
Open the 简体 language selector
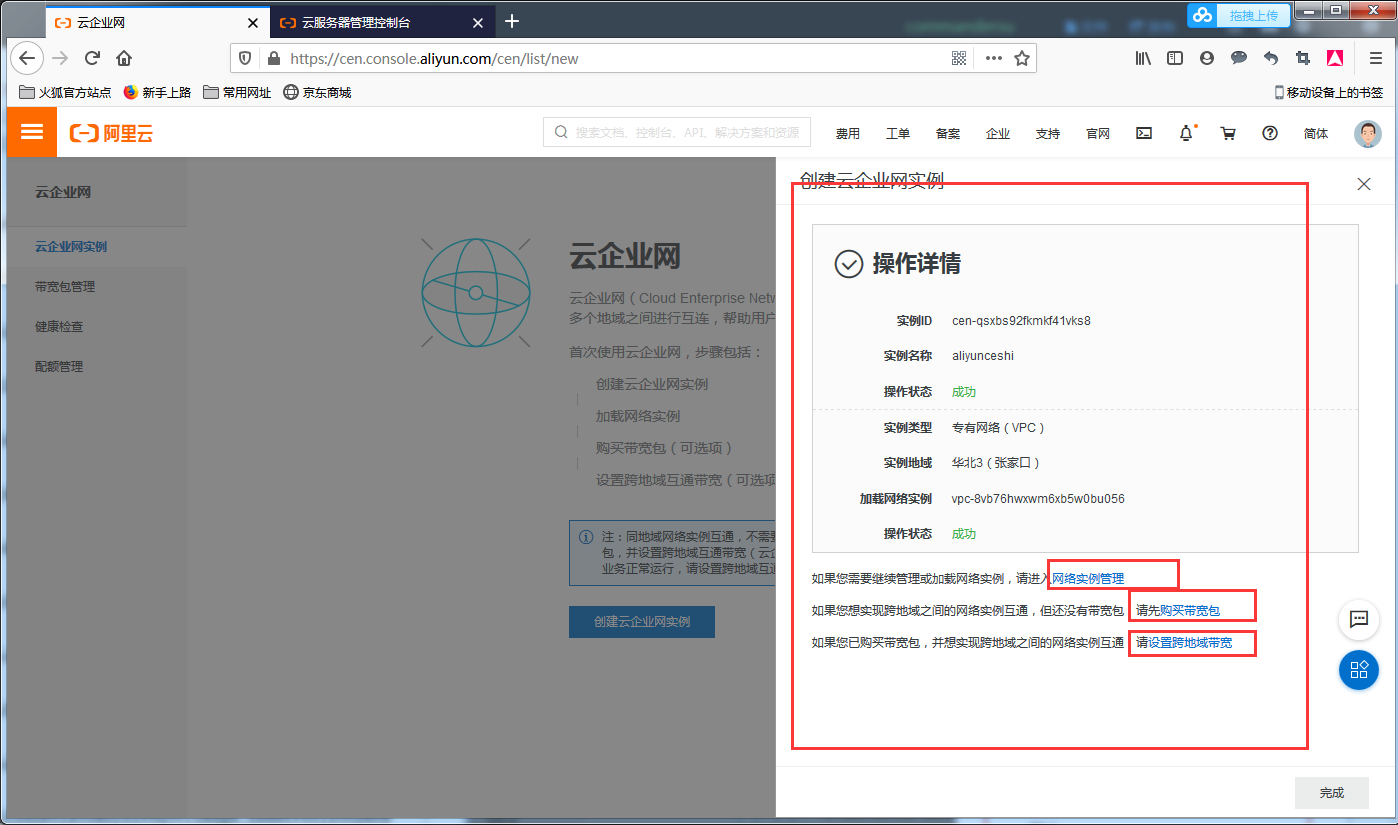click(x=1315, y=132)
